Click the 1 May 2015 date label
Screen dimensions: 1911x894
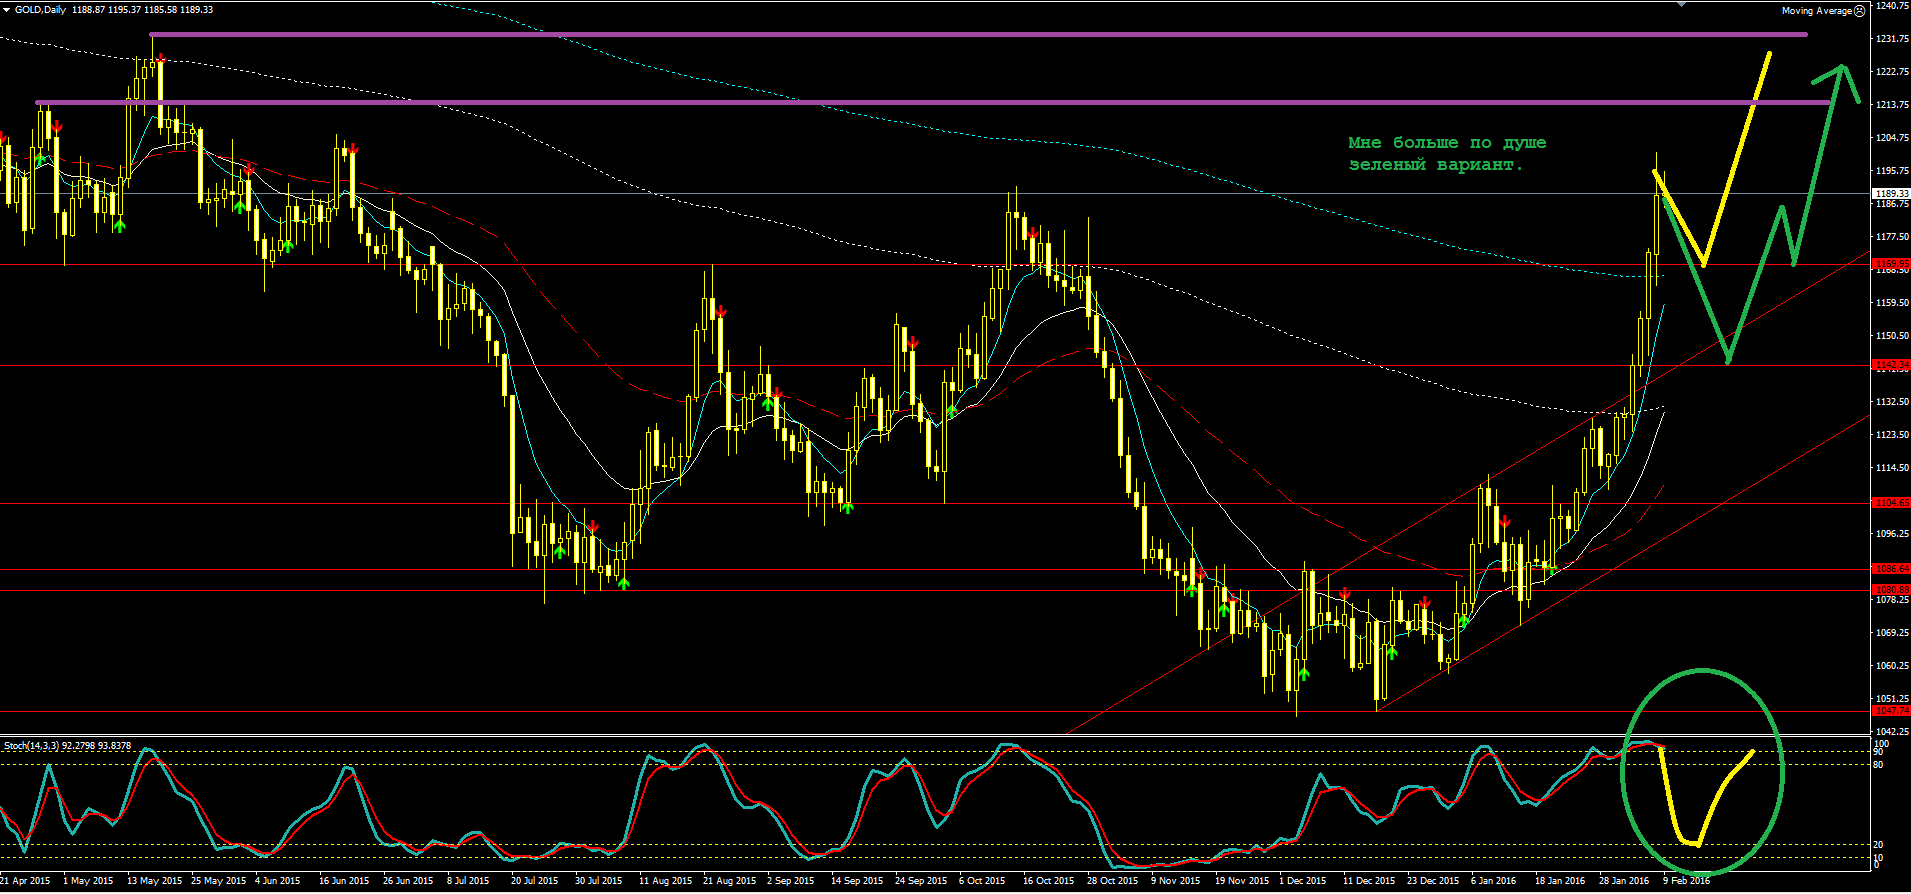click(x=88, y=881)
